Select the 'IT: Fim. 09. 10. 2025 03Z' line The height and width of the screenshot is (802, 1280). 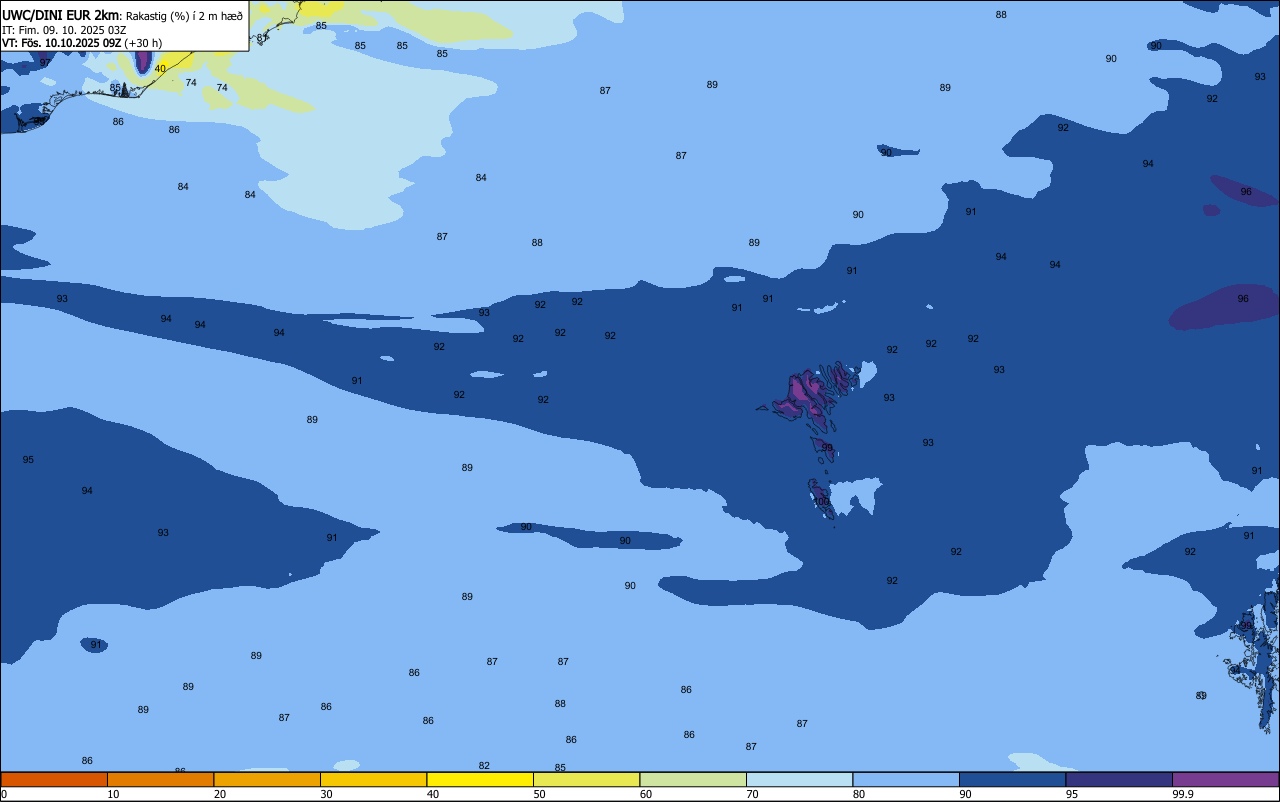click(x=64, y=29)
